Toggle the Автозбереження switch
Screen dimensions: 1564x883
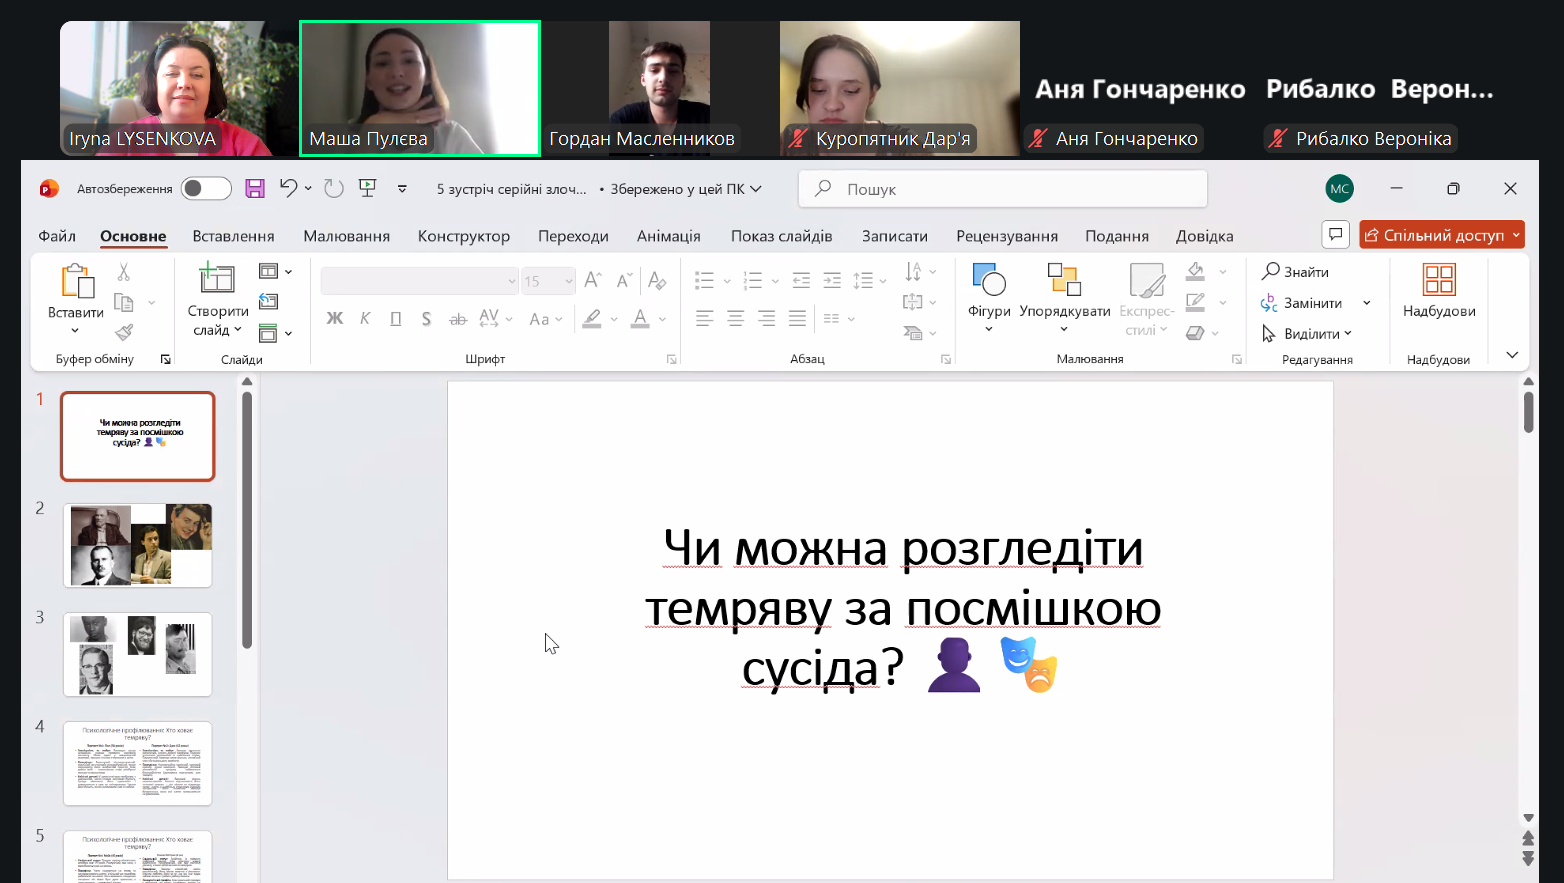click(206, 188)
